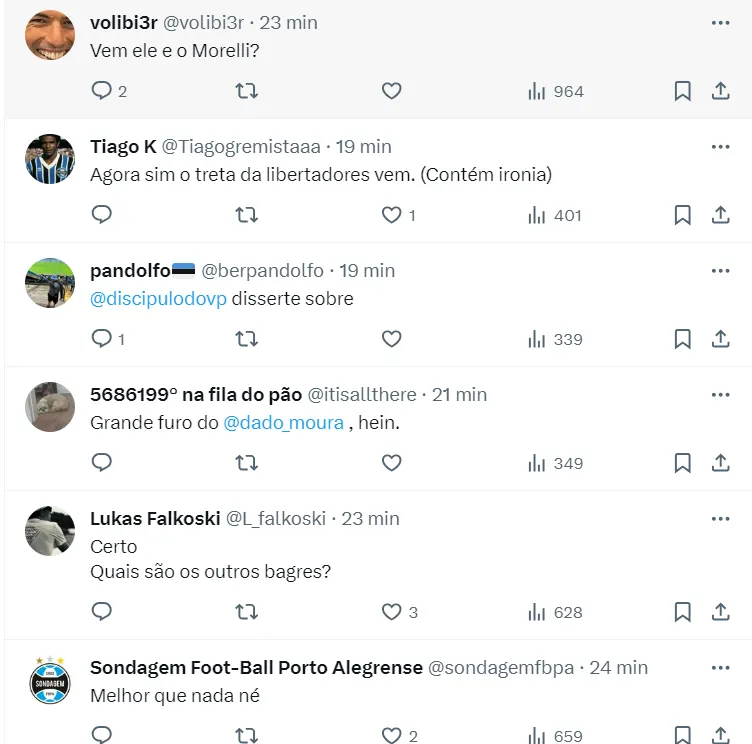Screen dimensions: 752x744
Task: Like pandolfo's tweet mentioning discipulodovp
Action: [x=391, y=339]
